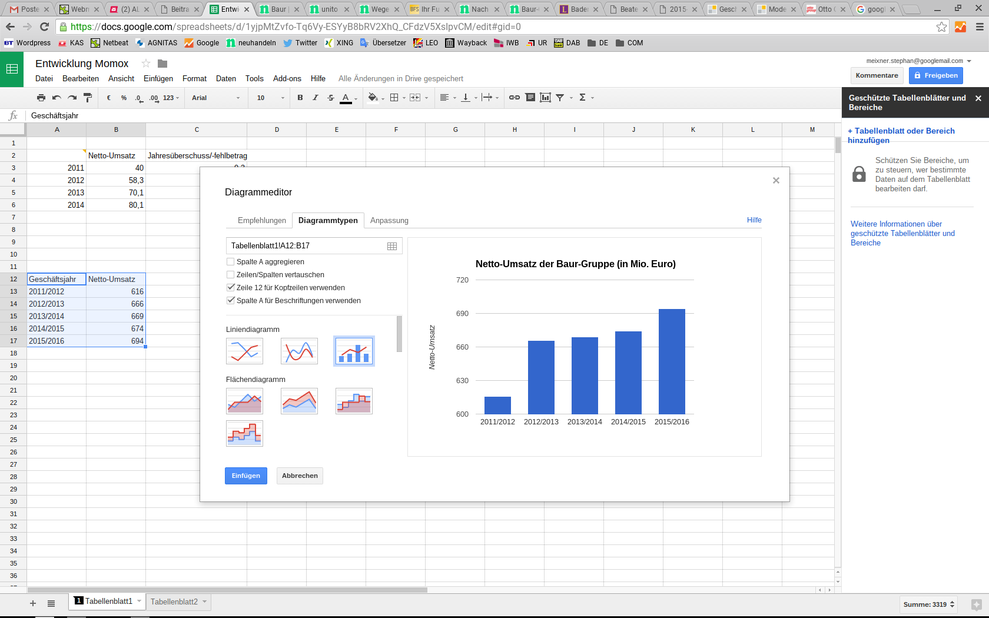This screenshot has width=989, height=618.
Task: Click the Abbrechen button
Action: tap(300, 475)
